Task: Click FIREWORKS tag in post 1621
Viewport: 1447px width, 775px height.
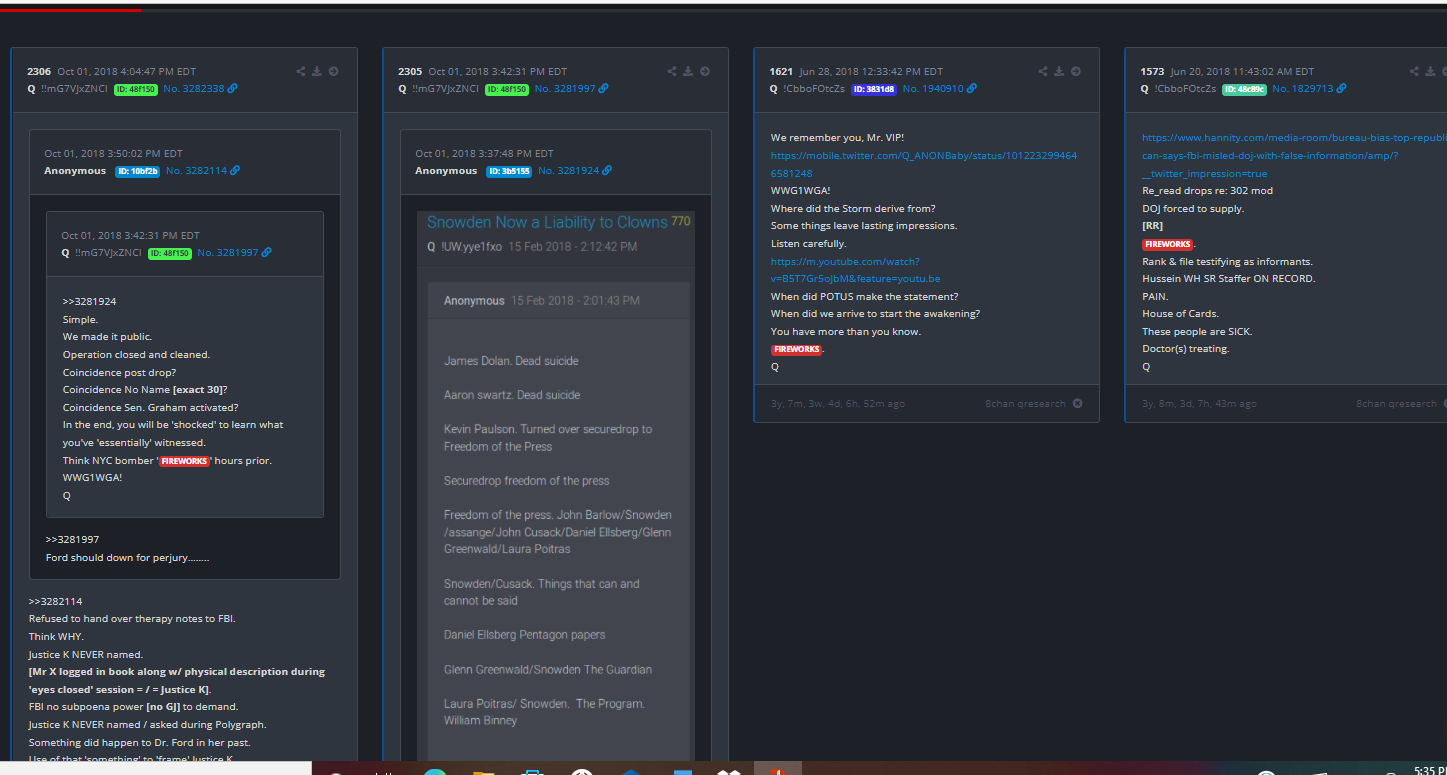Action: (x=796, y=349)
